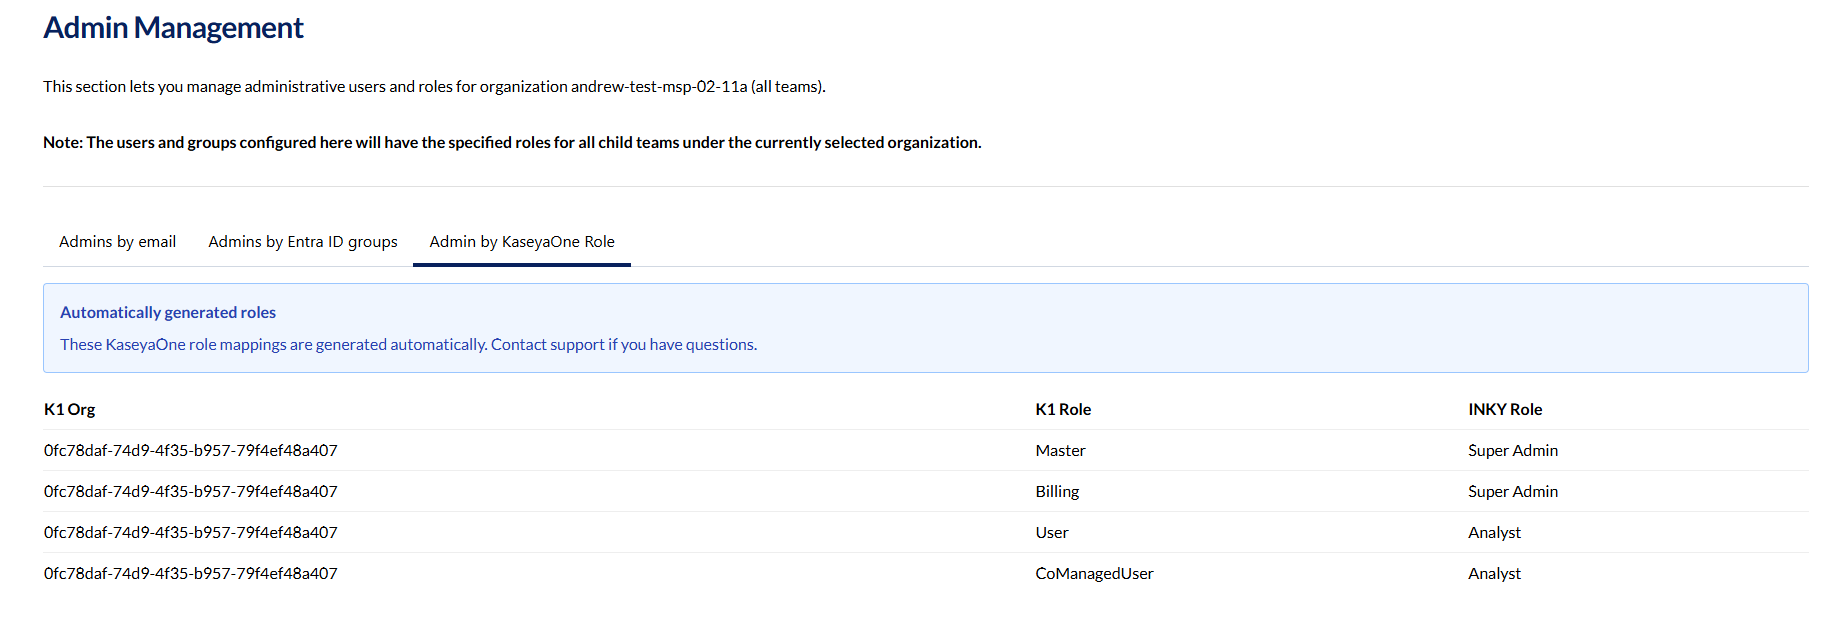This screenshot has height=630, width=1836.
Task: Click the K1 Org ID in the Master row
Action: [x=191, y=451]
